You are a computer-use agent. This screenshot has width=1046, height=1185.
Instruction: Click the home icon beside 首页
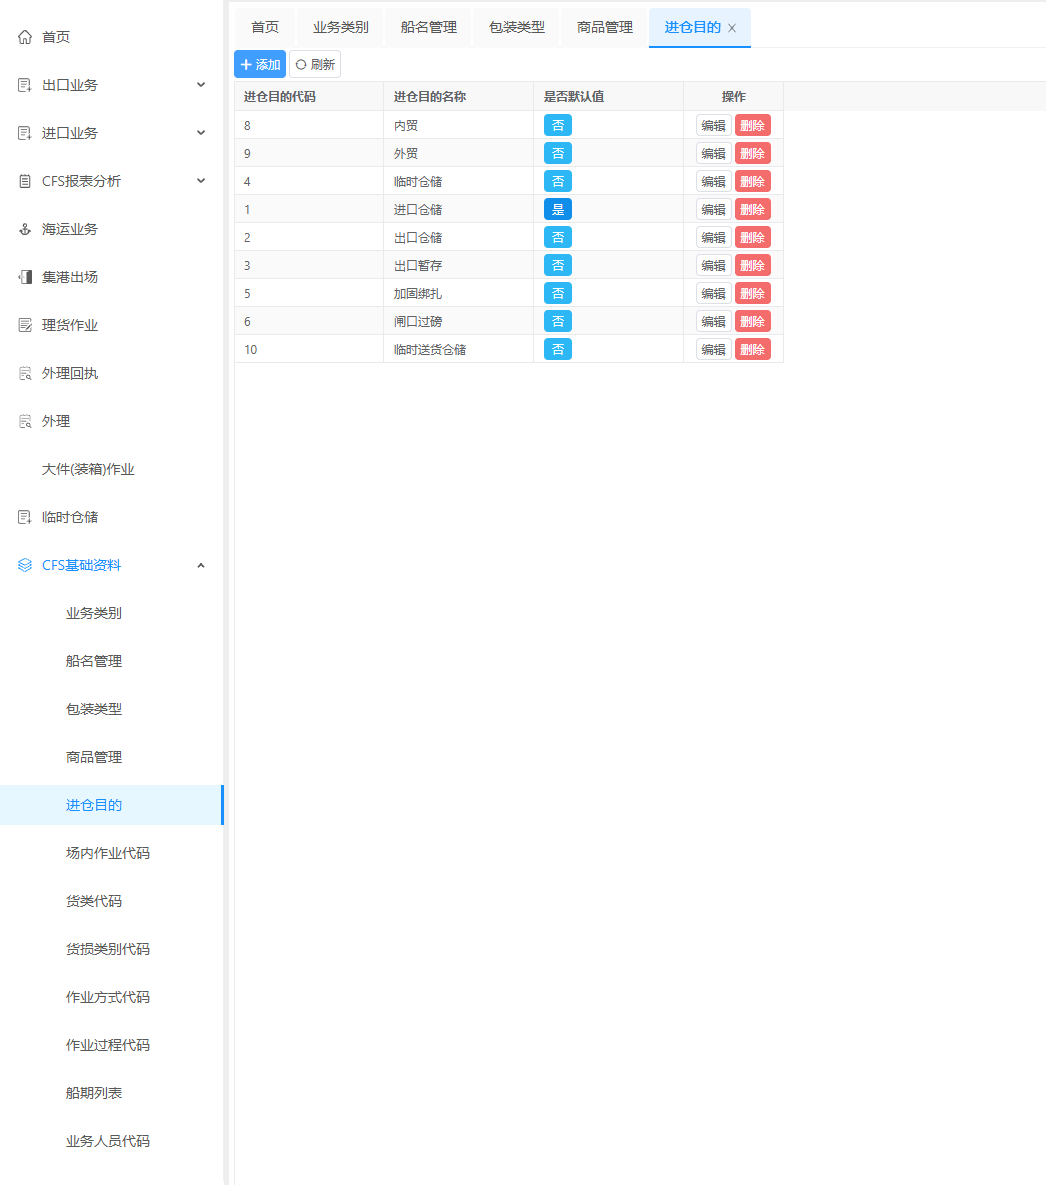(x=25, y=37)
